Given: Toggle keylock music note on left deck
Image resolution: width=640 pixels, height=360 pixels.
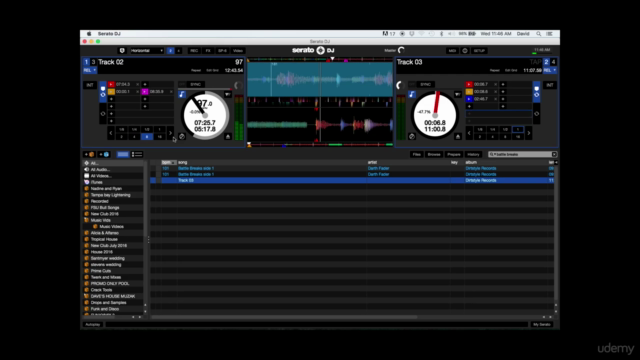Looking at the screenshot, I should tap(182, 94).
